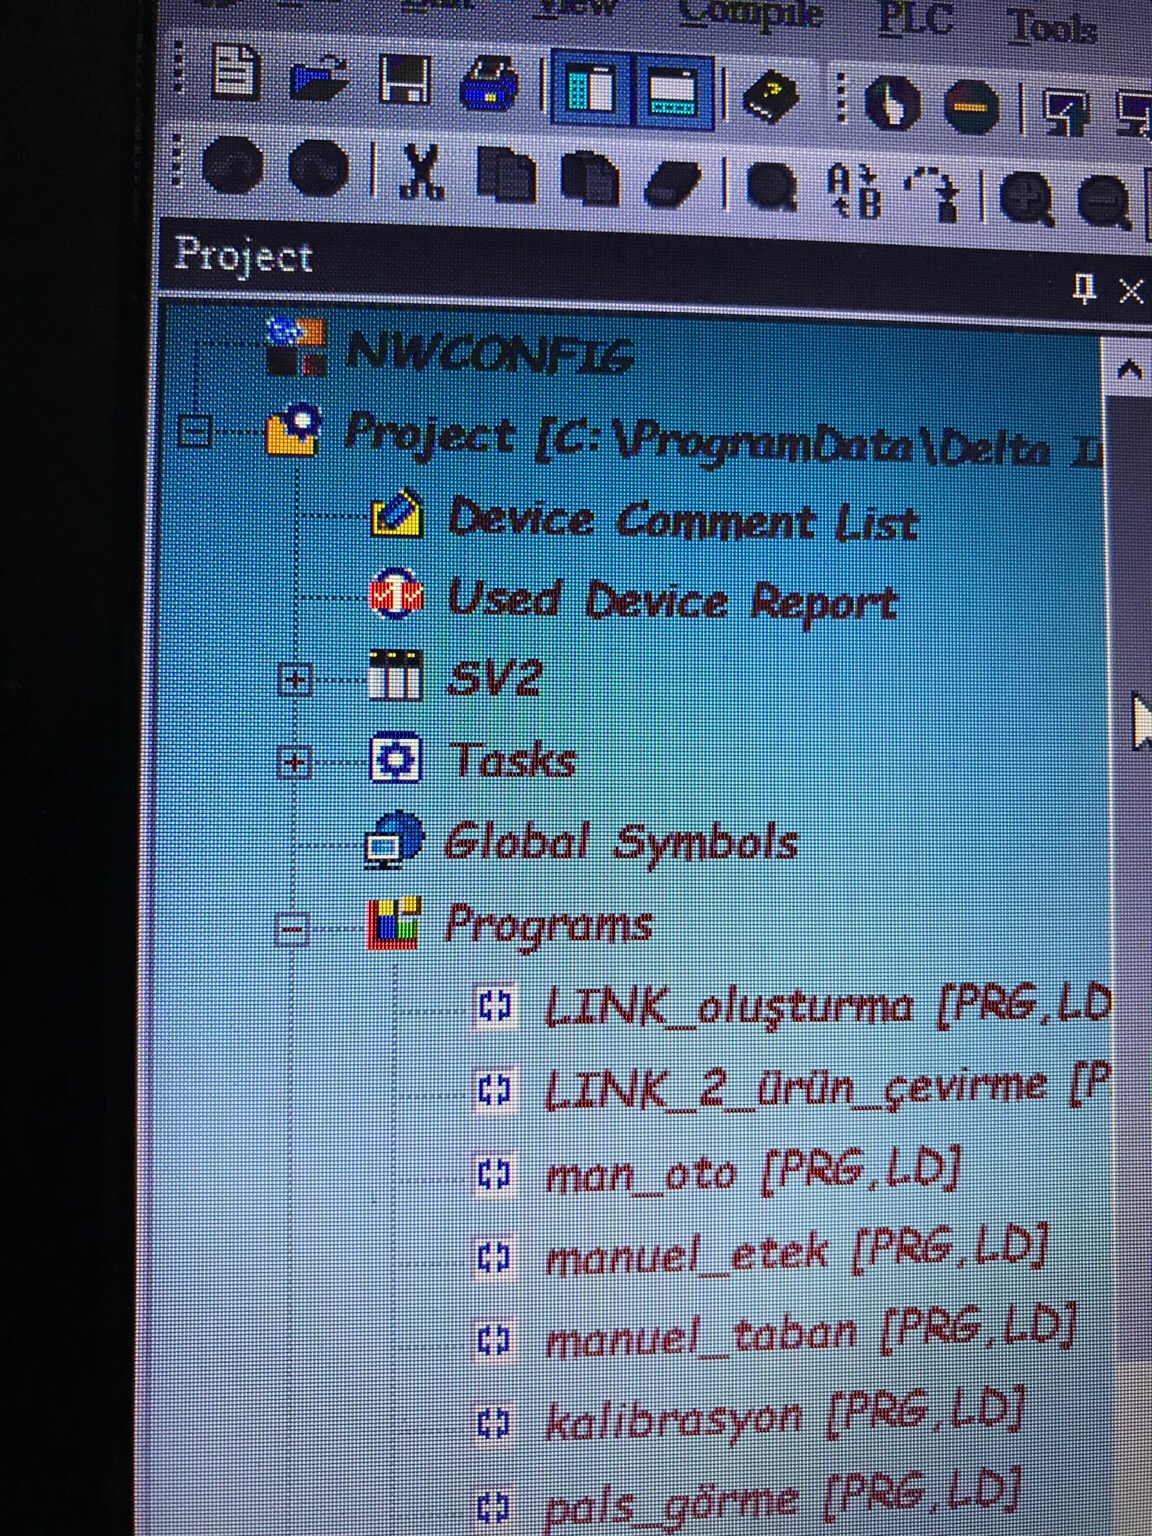Collapse the Programs tree node
Viewport: 1152px width, 1536px height.
point(292,930)
